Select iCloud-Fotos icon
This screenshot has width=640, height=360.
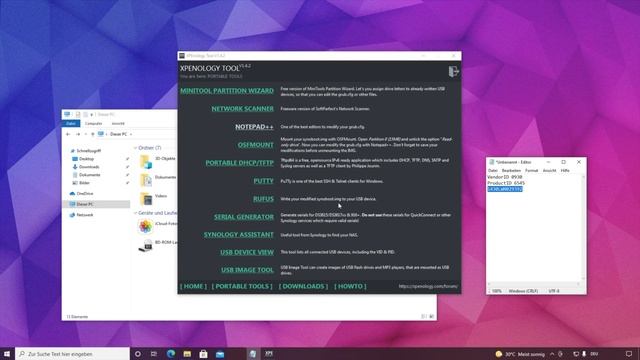click(x=145, y=226)
